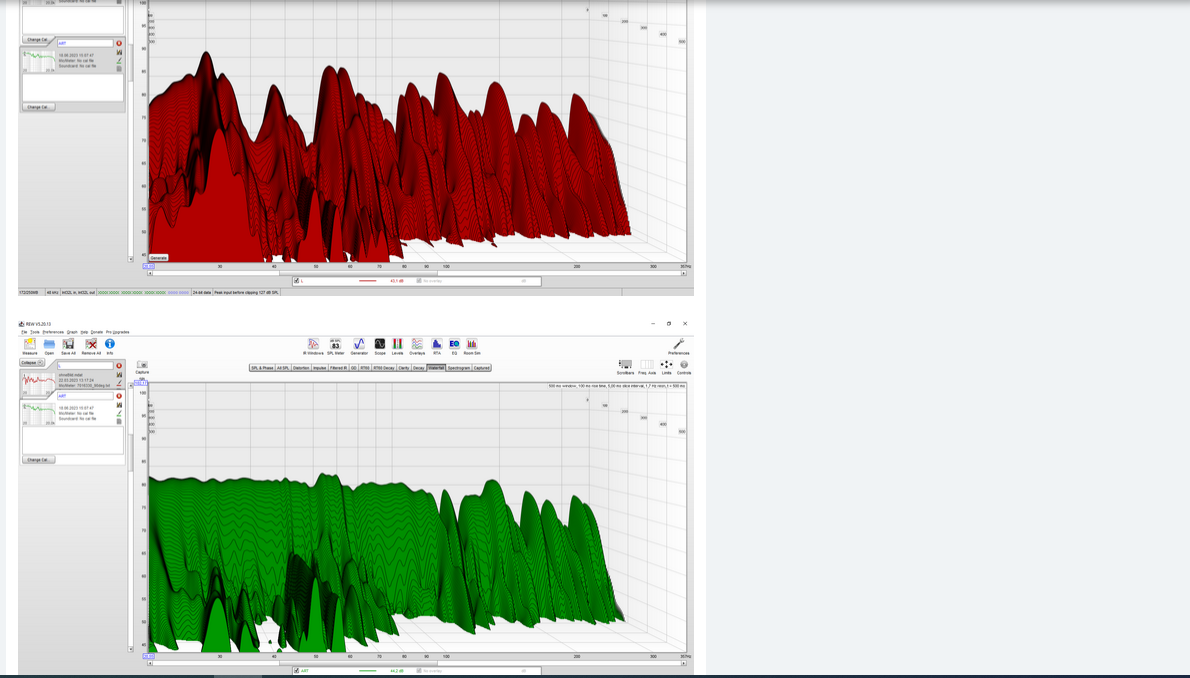Open the Graph menu

click(72, 332)
